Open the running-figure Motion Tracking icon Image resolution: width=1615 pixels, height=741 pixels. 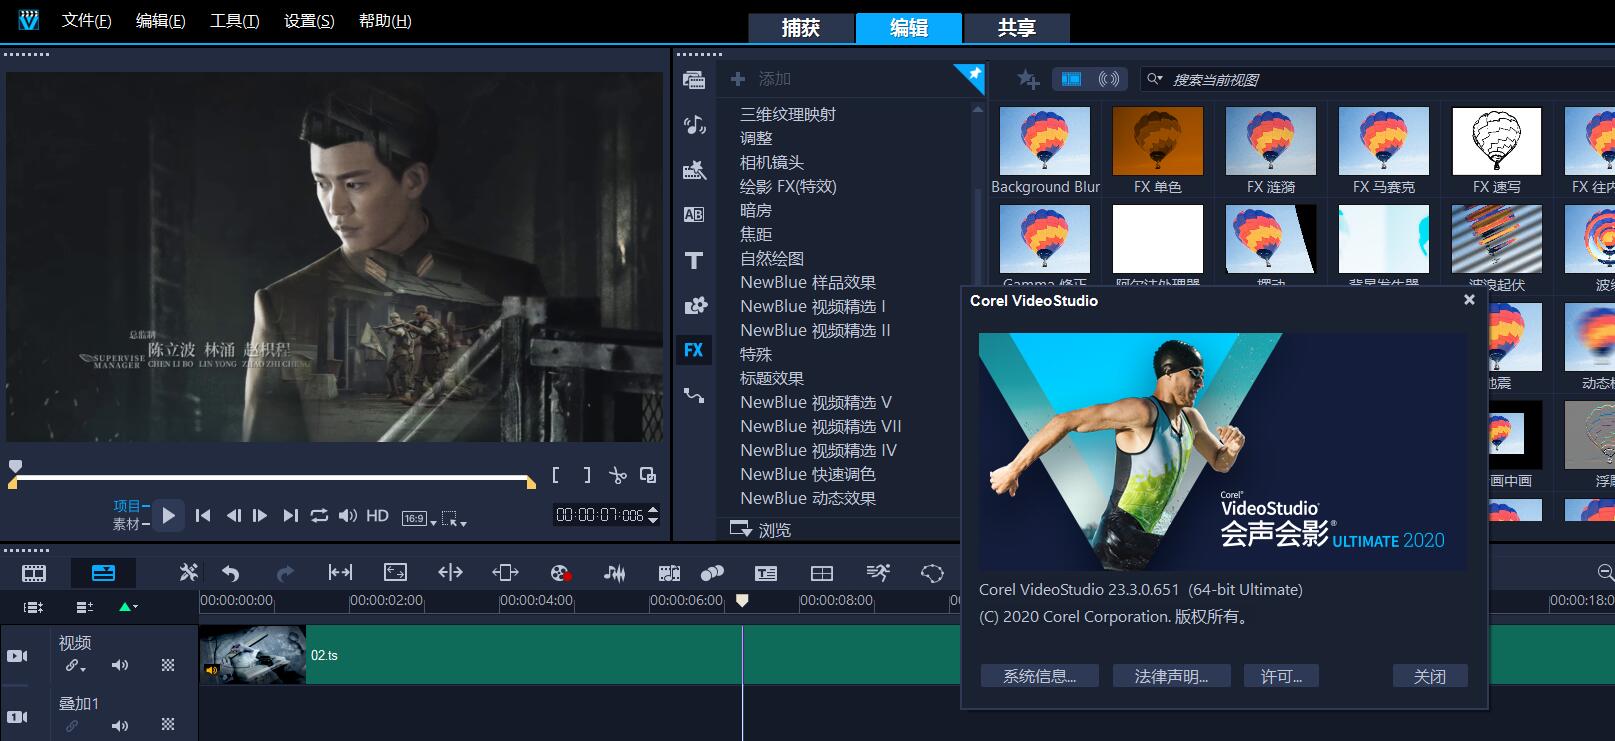878,572
